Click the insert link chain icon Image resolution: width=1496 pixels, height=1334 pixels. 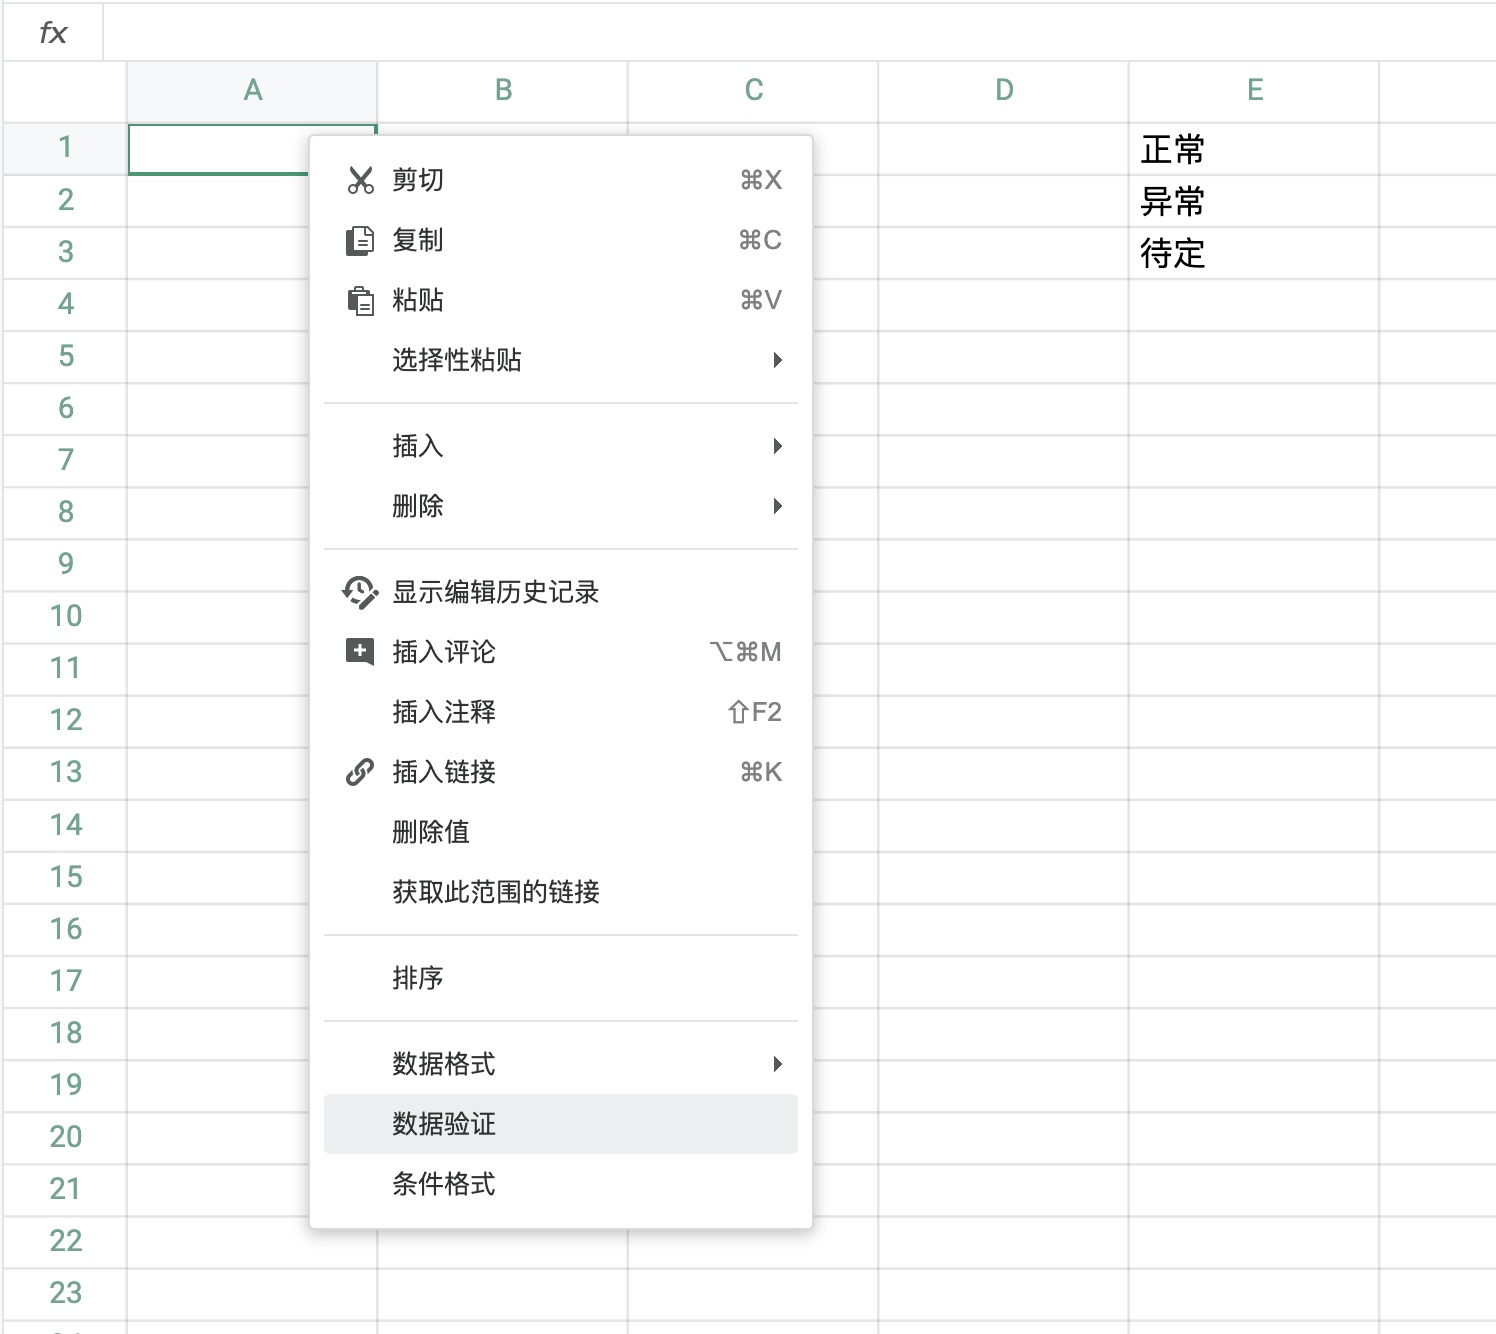360,772
